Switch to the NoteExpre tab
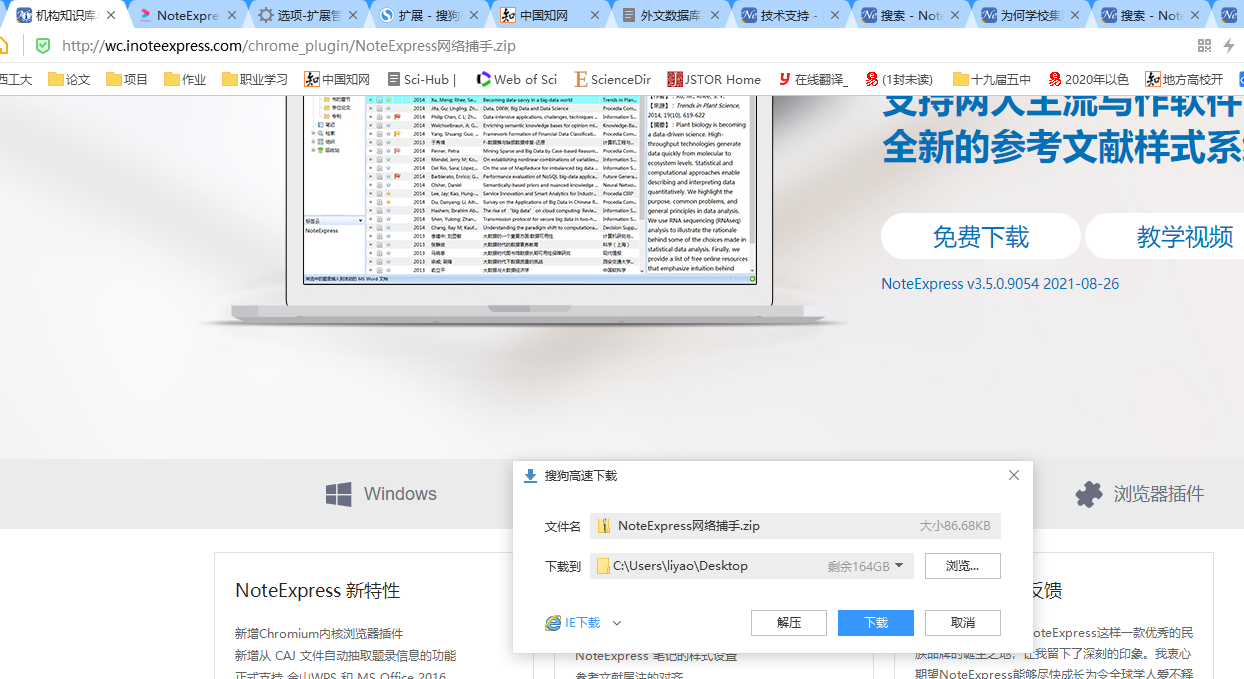1244x679 pixels. (x=186, y=15)
